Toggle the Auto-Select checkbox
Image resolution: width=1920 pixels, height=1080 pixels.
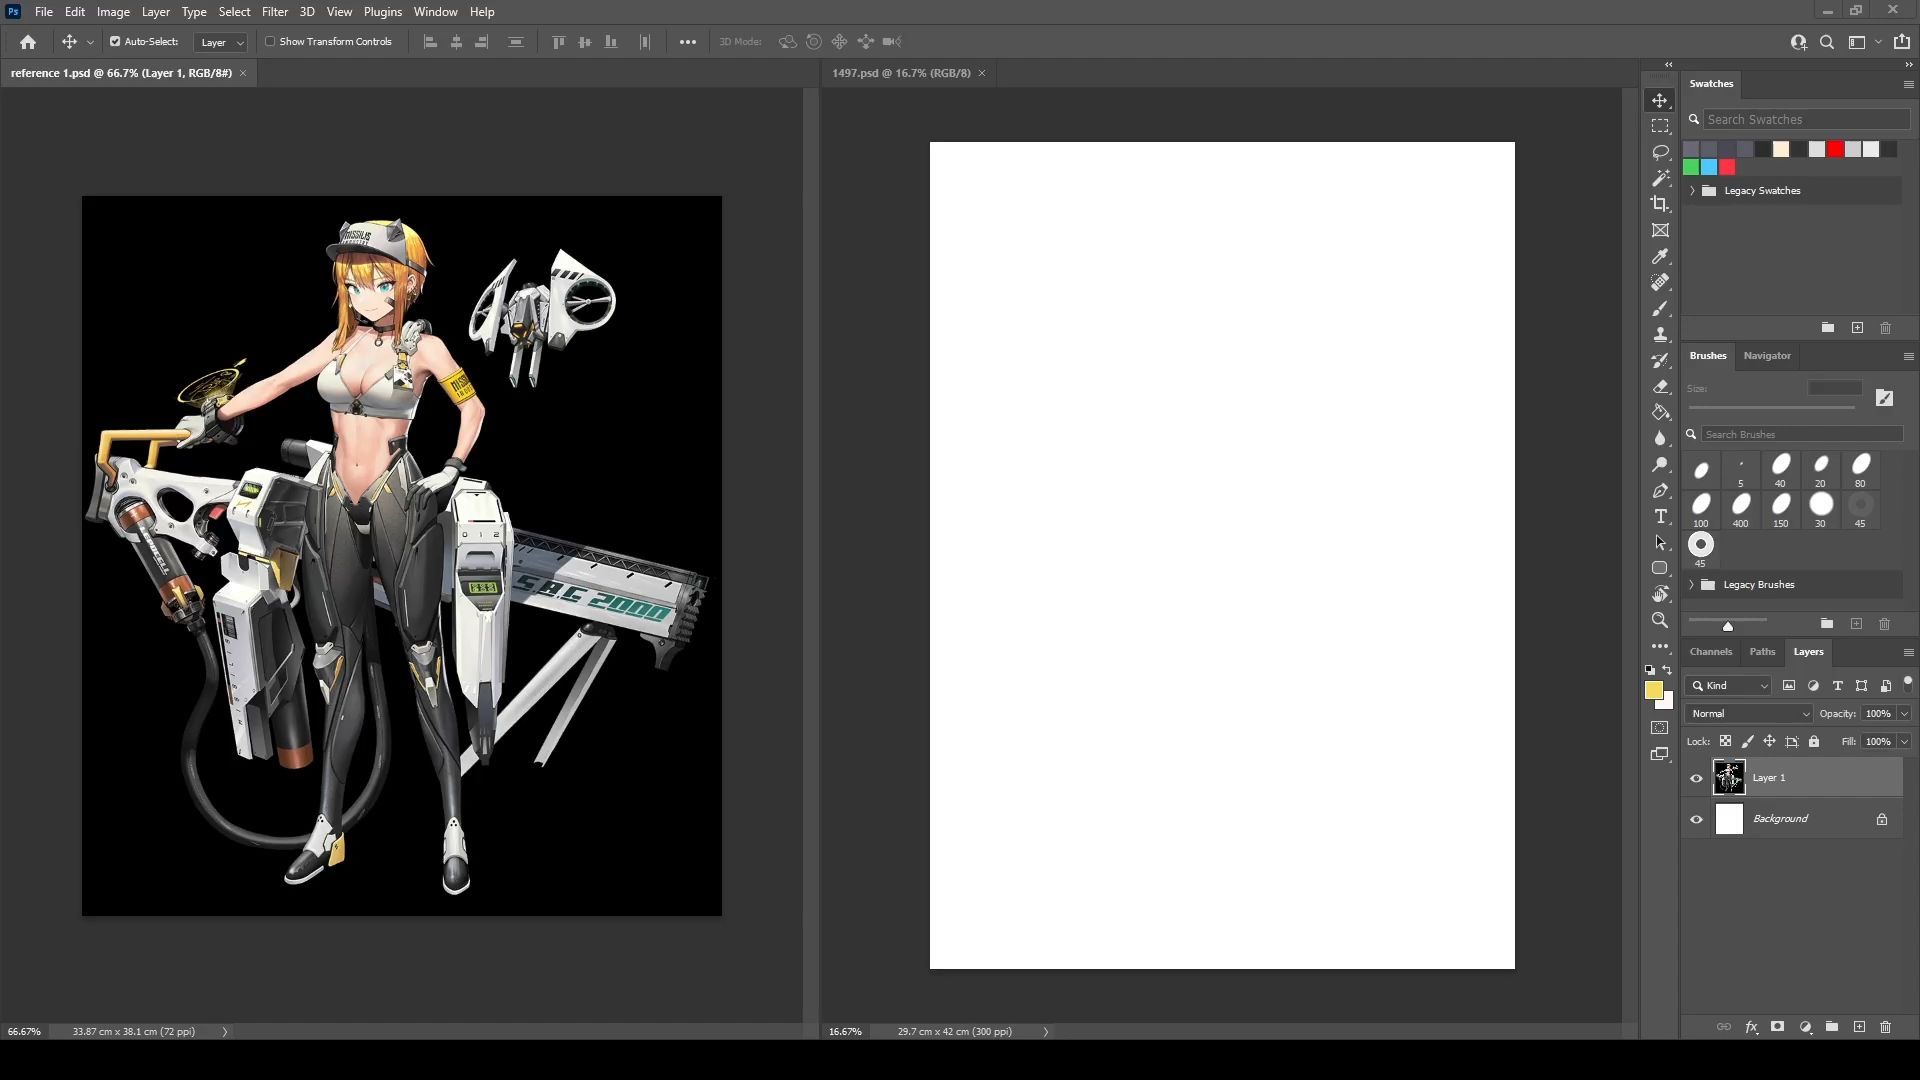click(x=115, y=42)
